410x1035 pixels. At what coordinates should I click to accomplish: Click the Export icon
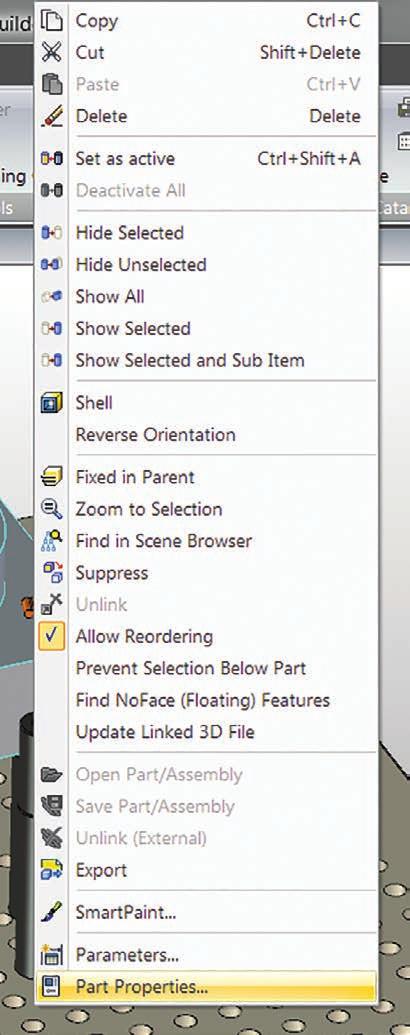click(x=51, y=870)
